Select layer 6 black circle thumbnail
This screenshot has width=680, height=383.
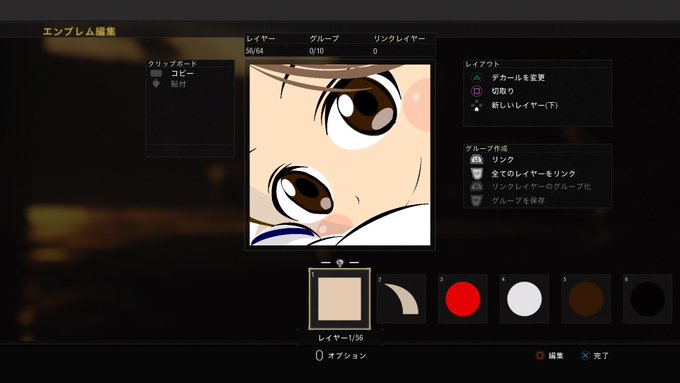pyautogui.click(x=647, y=299)
